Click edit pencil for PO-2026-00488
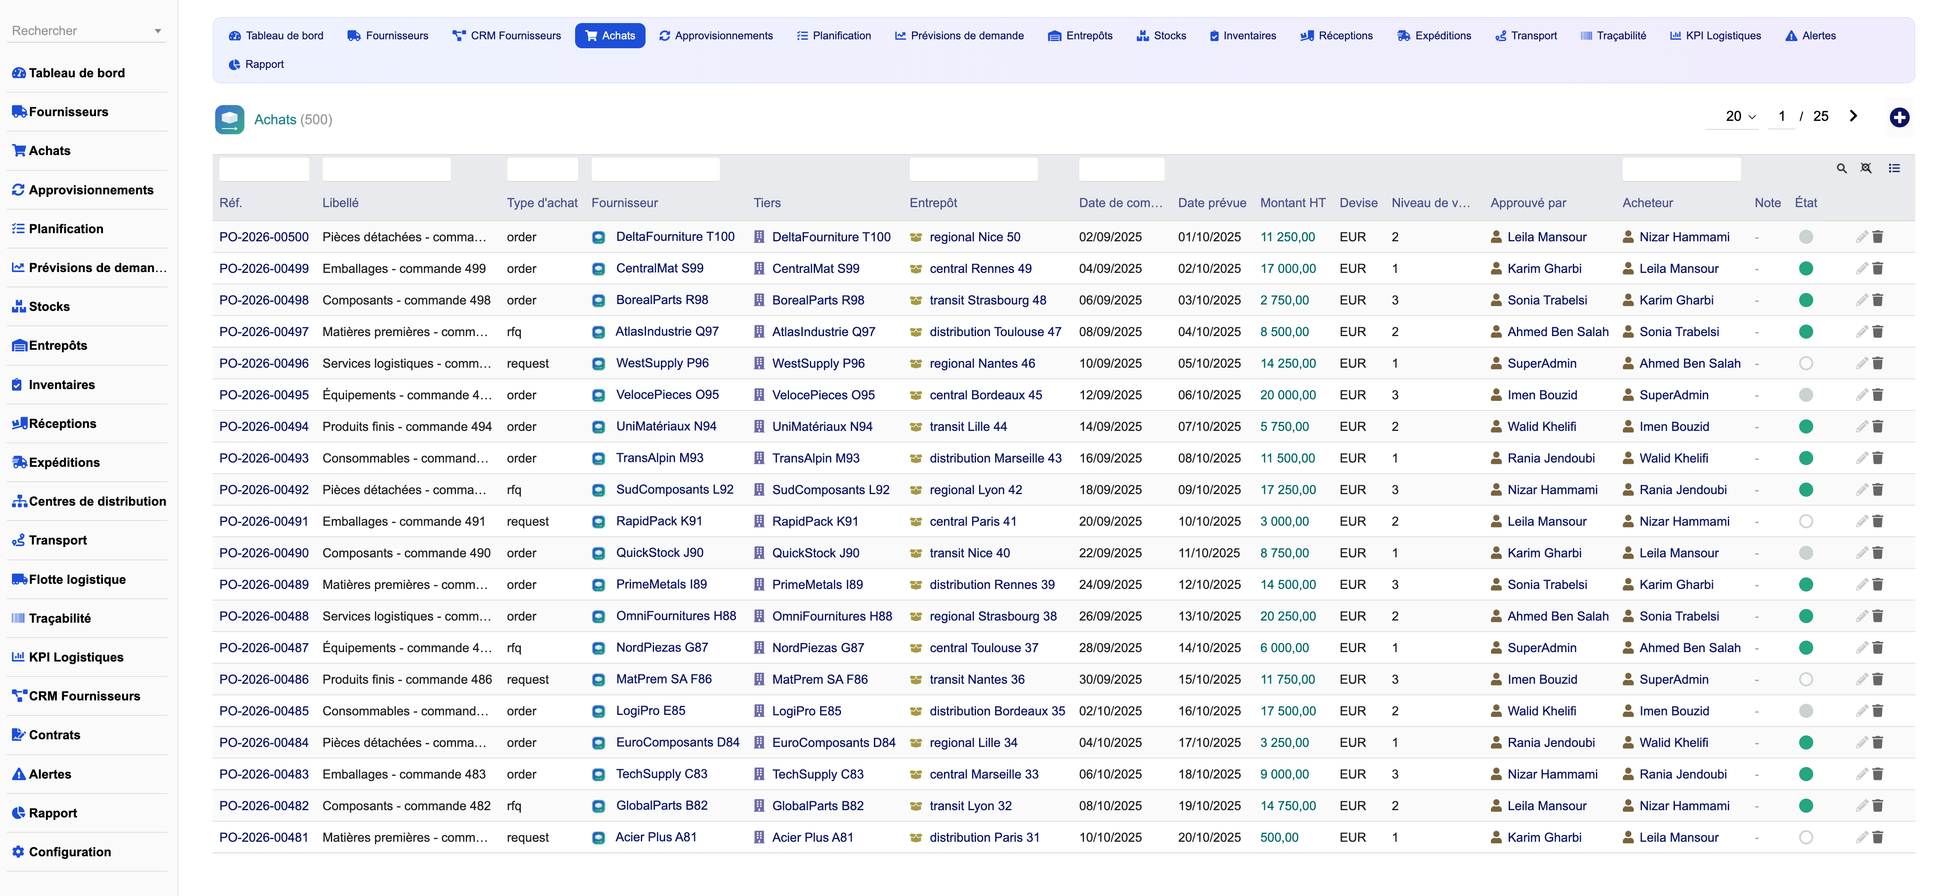The width and height of the screenshot is (1946, 896). (x=1861, y=617)
